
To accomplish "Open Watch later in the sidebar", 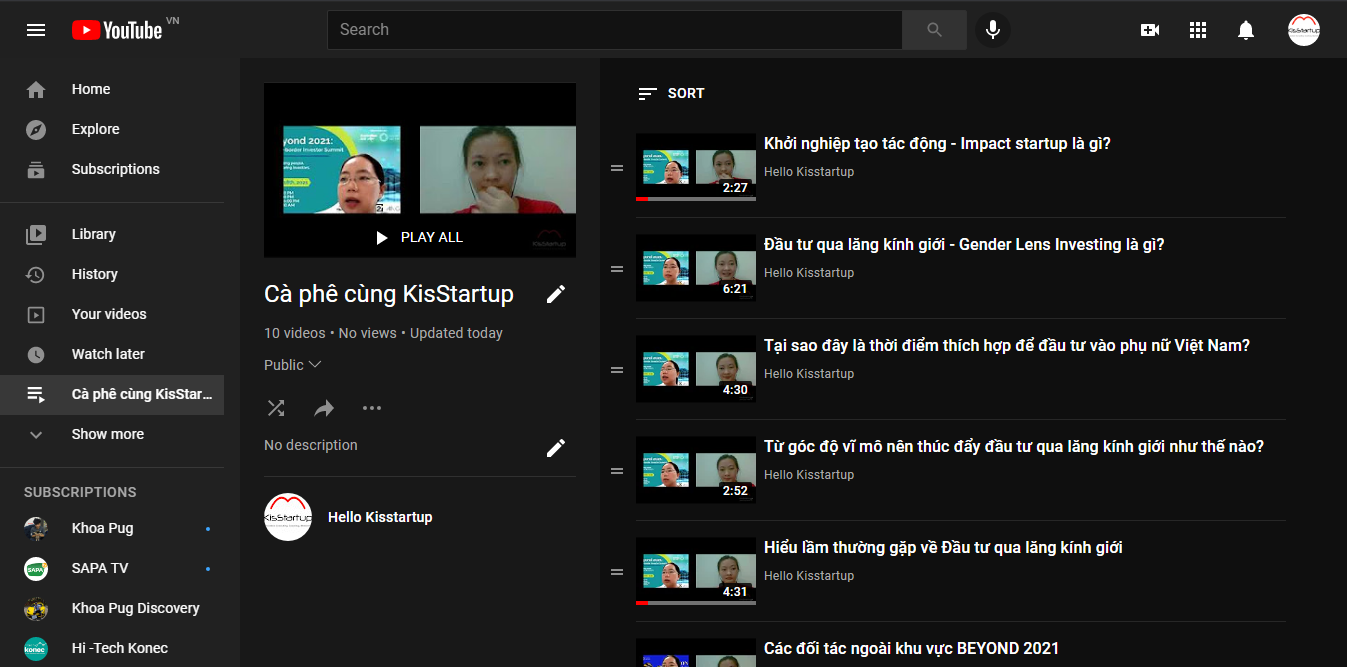I will [108, 354].
